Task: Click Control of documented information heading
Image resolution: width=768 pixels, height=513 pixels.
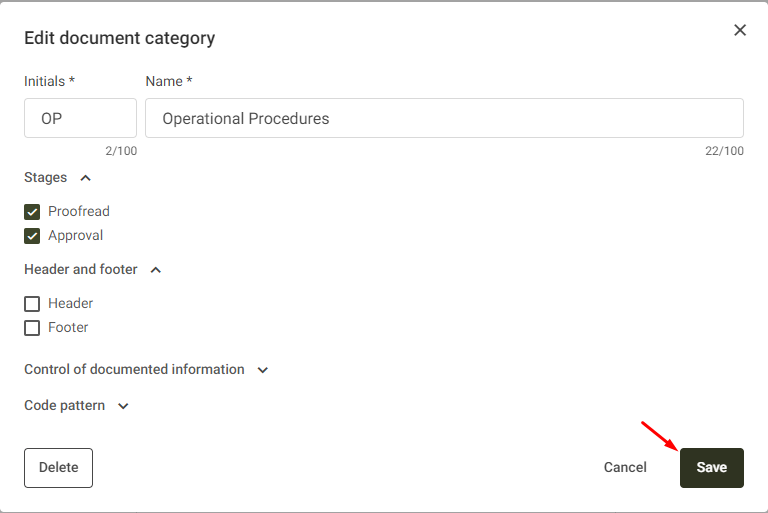Action: tap(134, 370)
